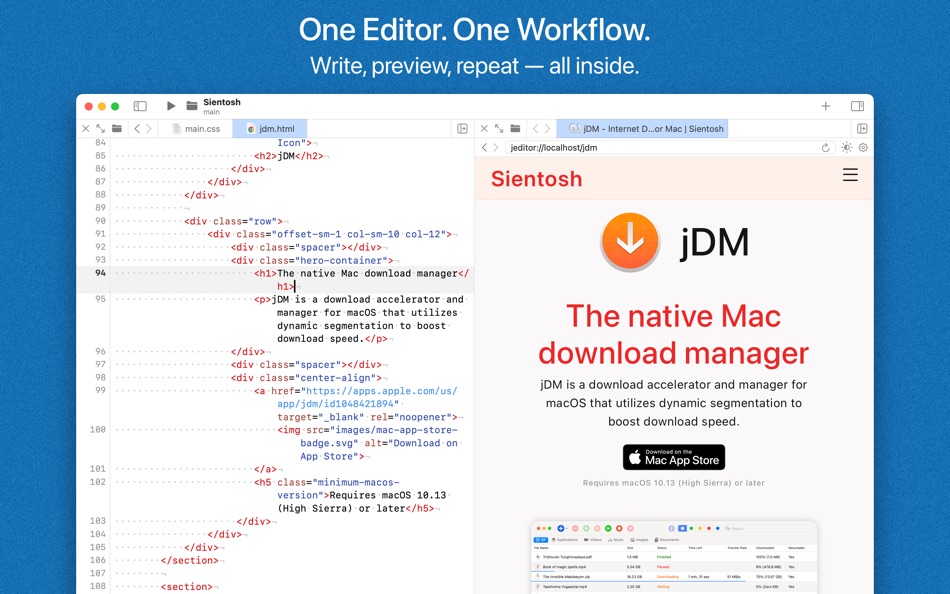Open file browser in right preview pane
This screenshot has height=594, width=950.
(x=515, y=128)
